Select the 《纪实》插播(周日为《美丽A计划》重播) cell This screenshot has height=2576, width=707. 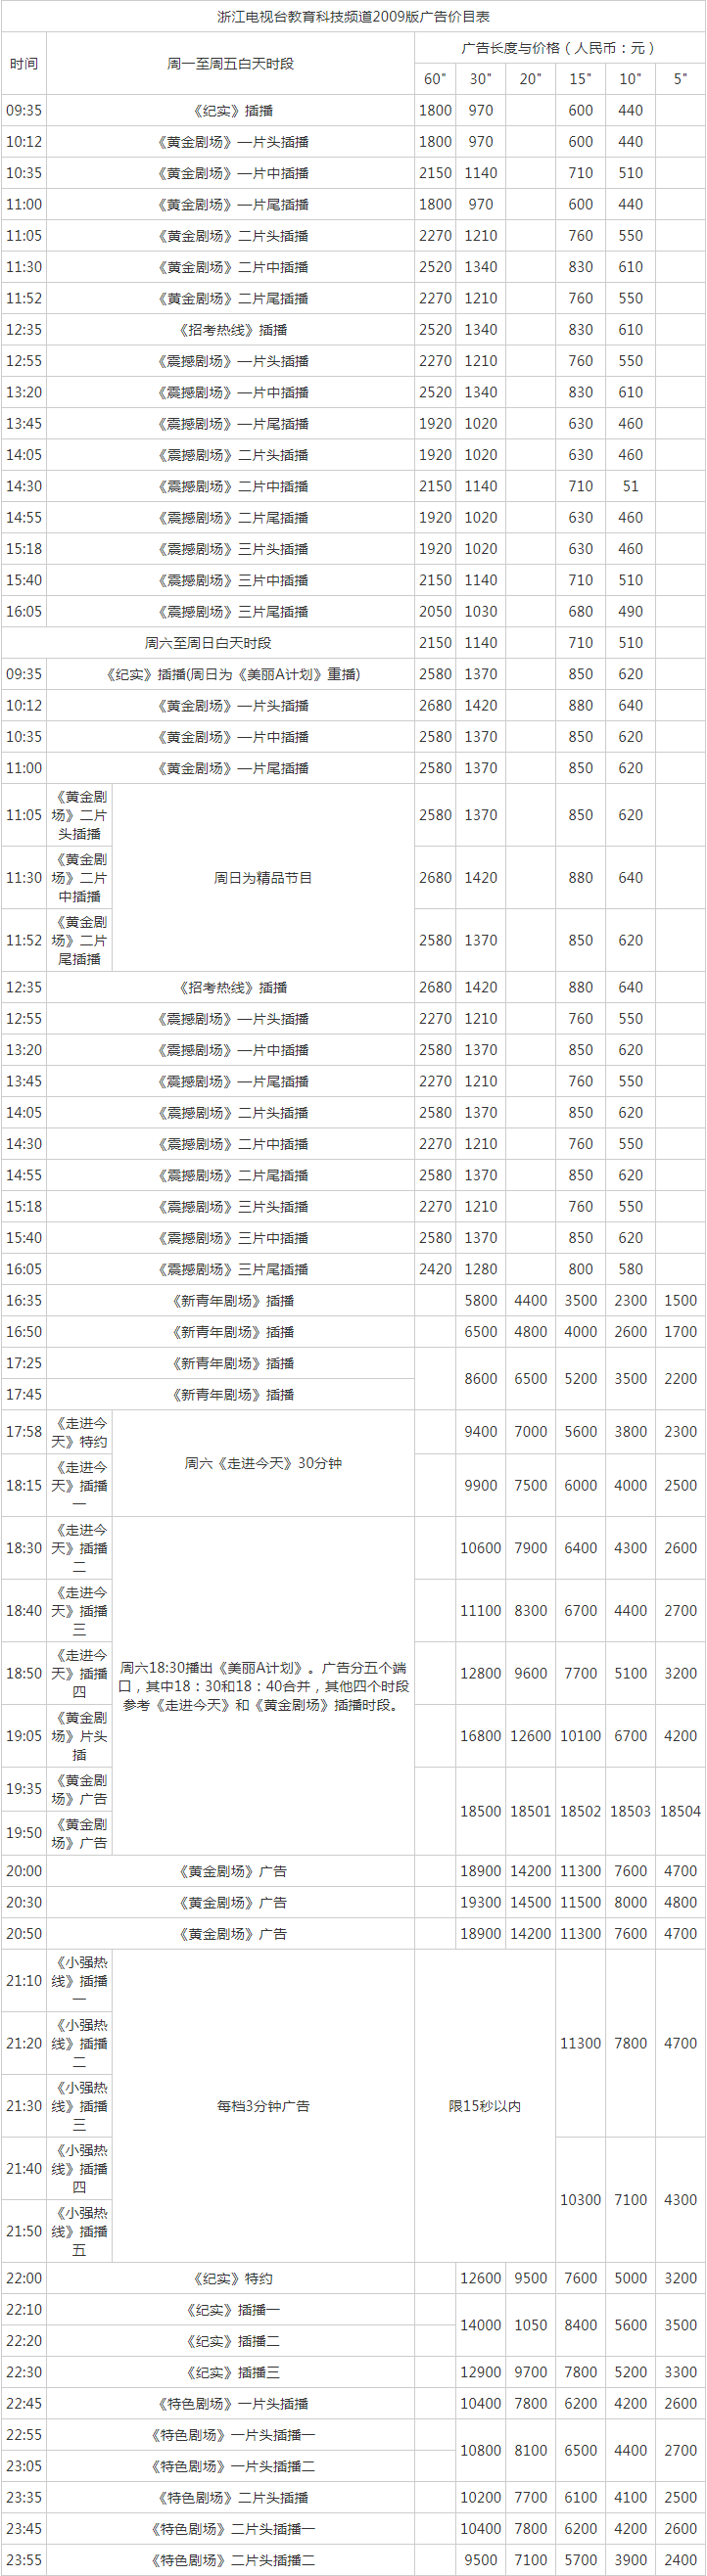coord(231,674)
